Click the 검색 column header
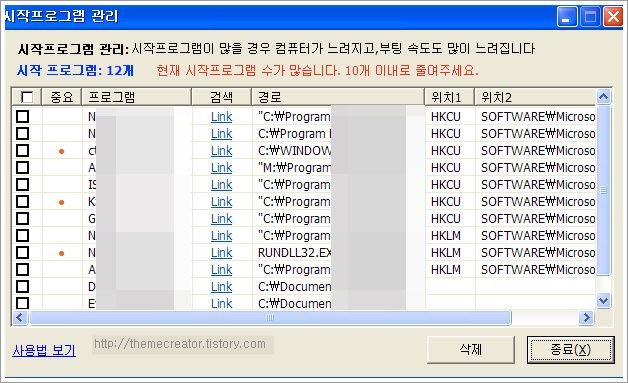 coord(221,97)
